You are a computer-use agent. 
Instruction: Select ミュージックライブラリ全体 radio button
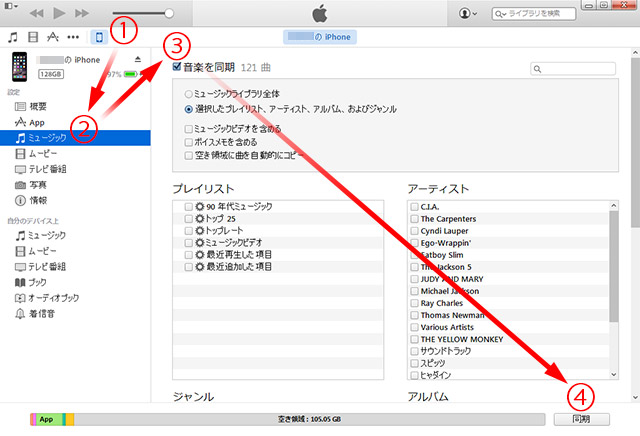click(x=190, y=93)
